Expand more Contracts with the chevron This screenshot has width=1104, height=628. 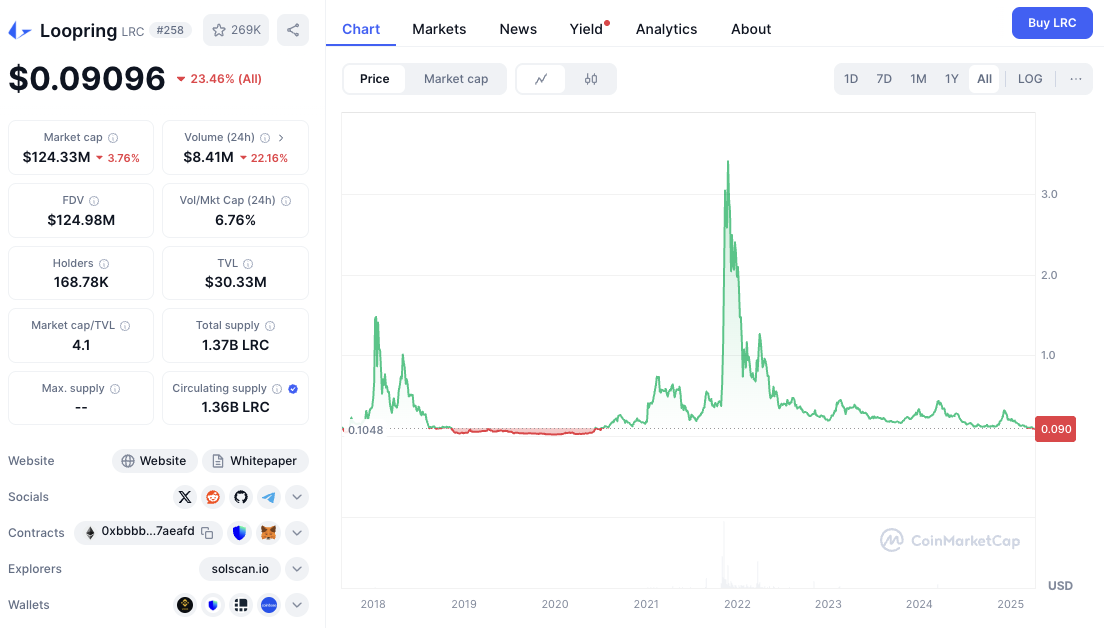[x=297, y=533]
